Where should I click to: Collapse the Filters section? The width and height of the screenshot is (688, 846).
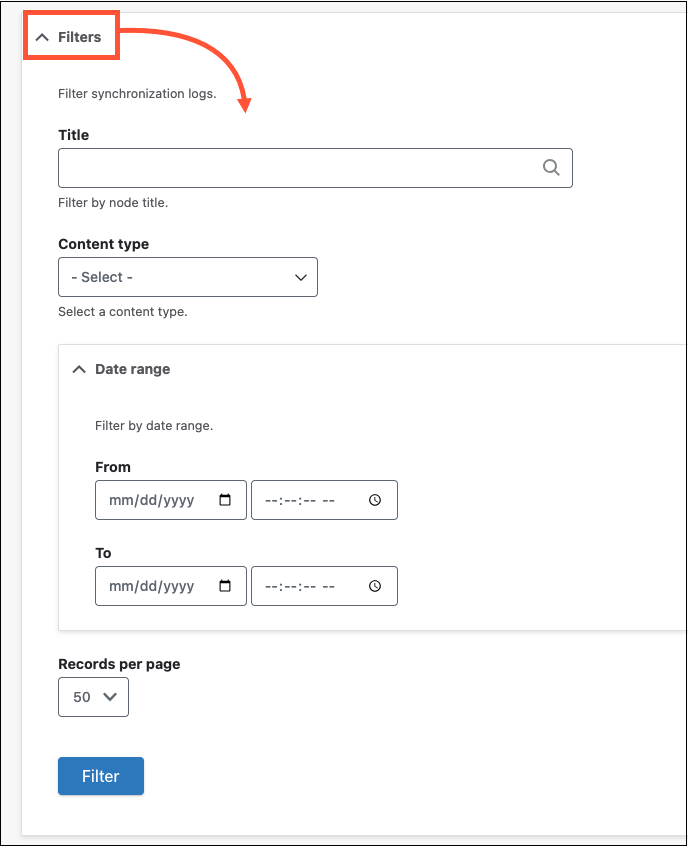(69, 37)
